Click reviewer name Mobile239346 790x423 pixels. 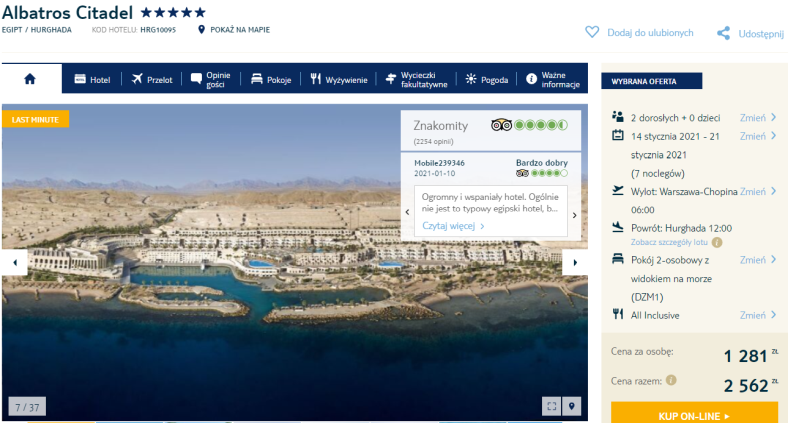(x=439, y=163)
